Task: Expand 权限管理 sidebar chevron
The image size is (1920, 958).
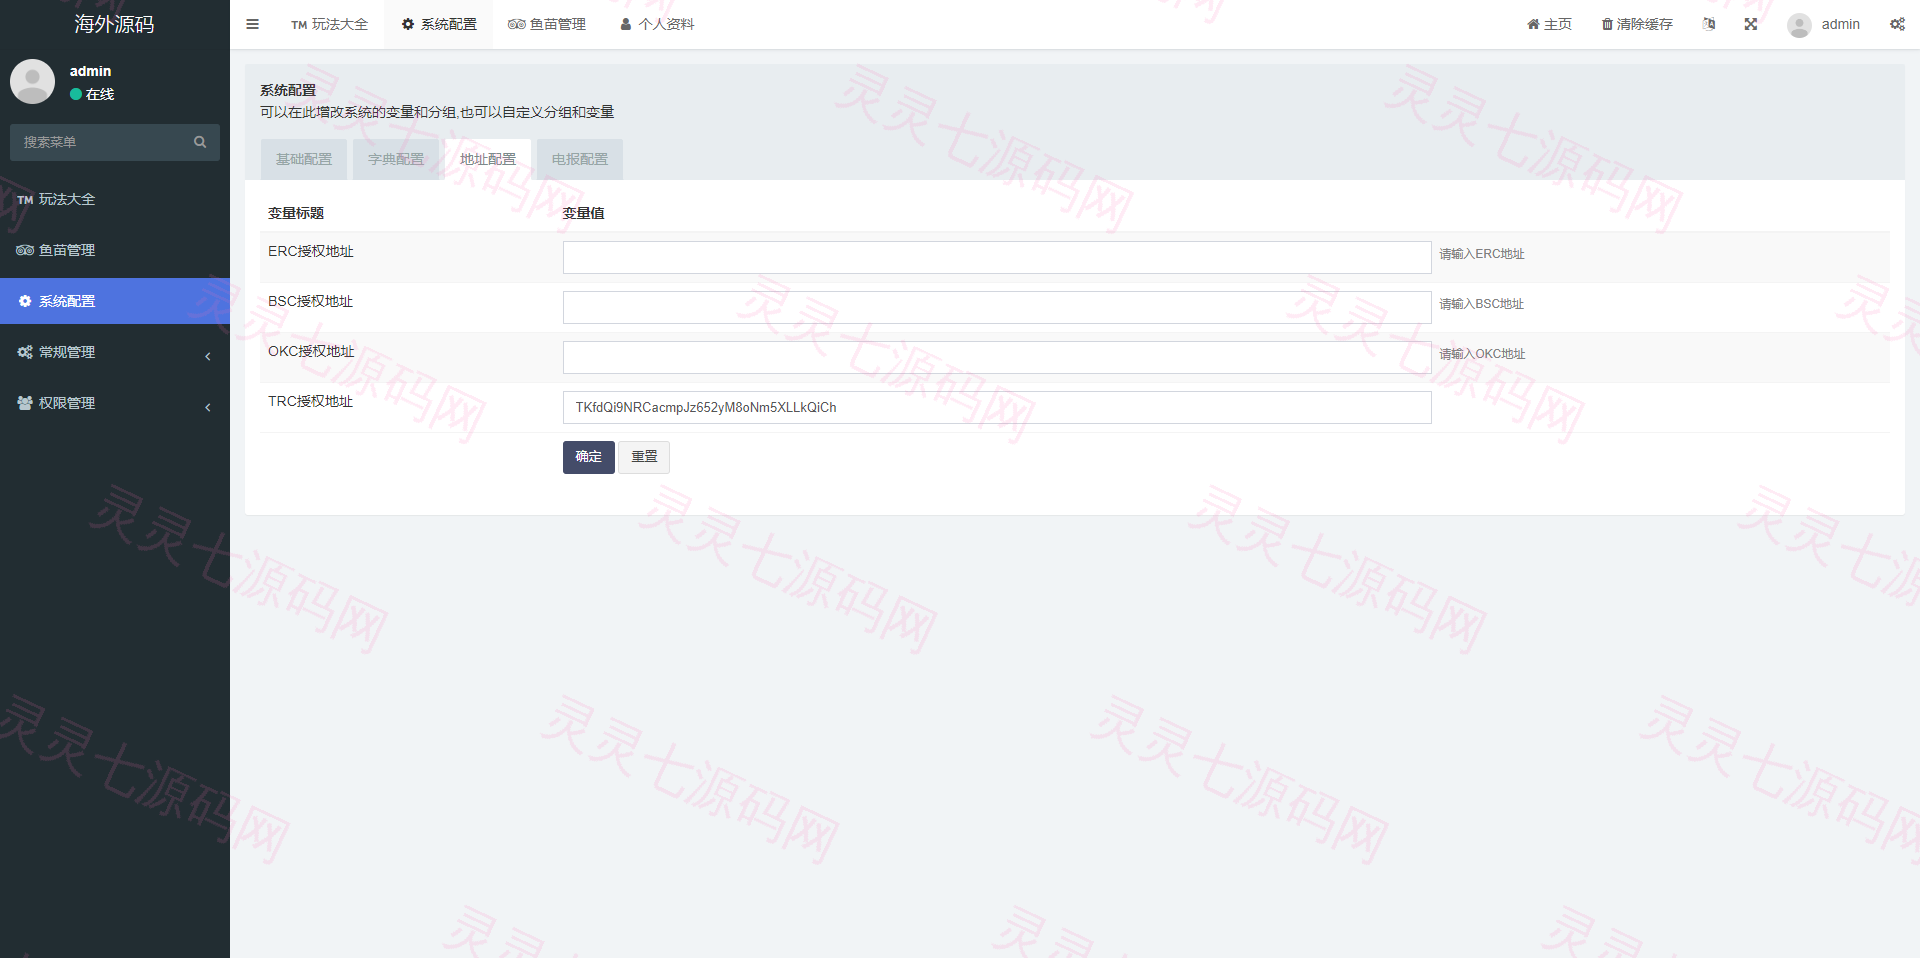Action: (x=208, y=407)
